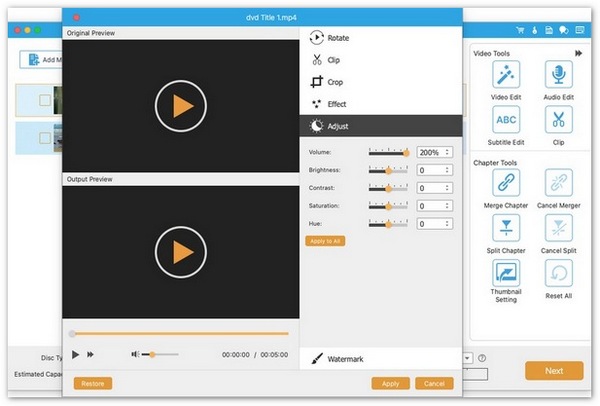Click the chat feedback icon in title bar
Viewport: 600px width, 406px height.
click(x=564, y=30)
